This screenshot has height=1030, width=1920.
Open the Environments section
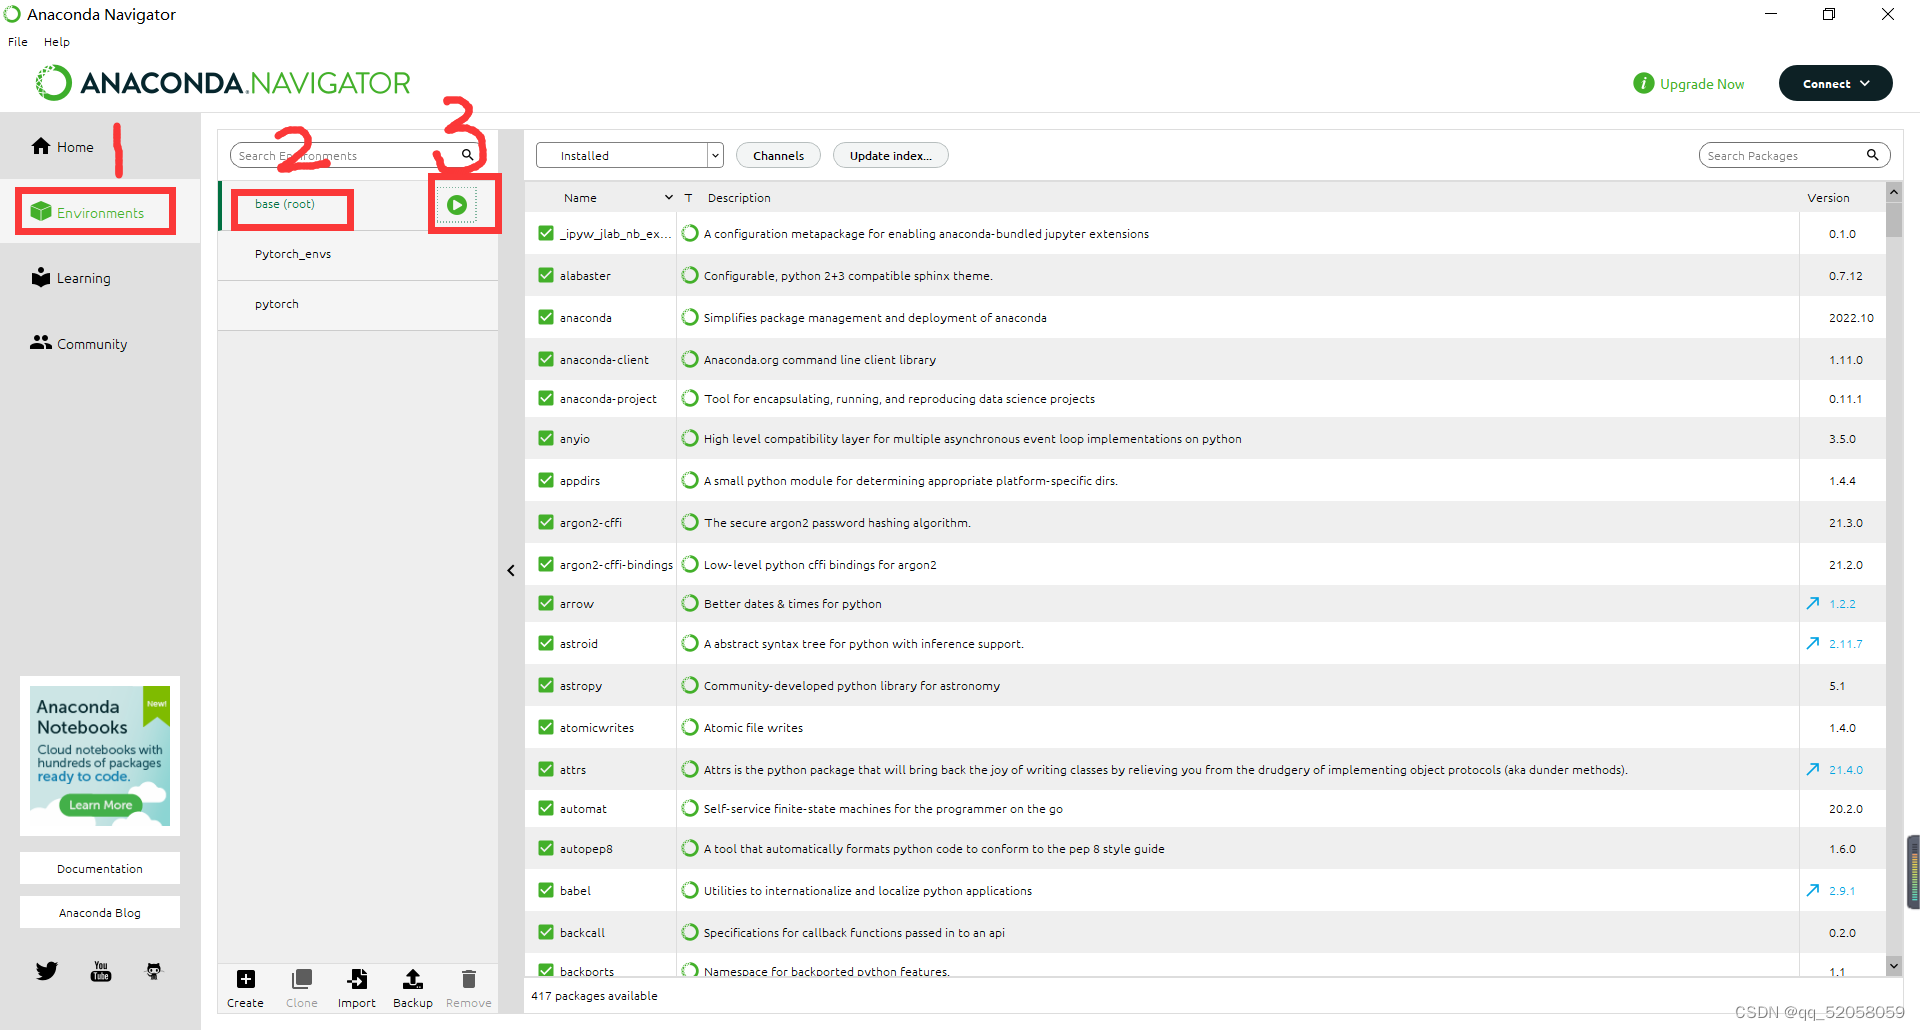[x=87, y=212]
